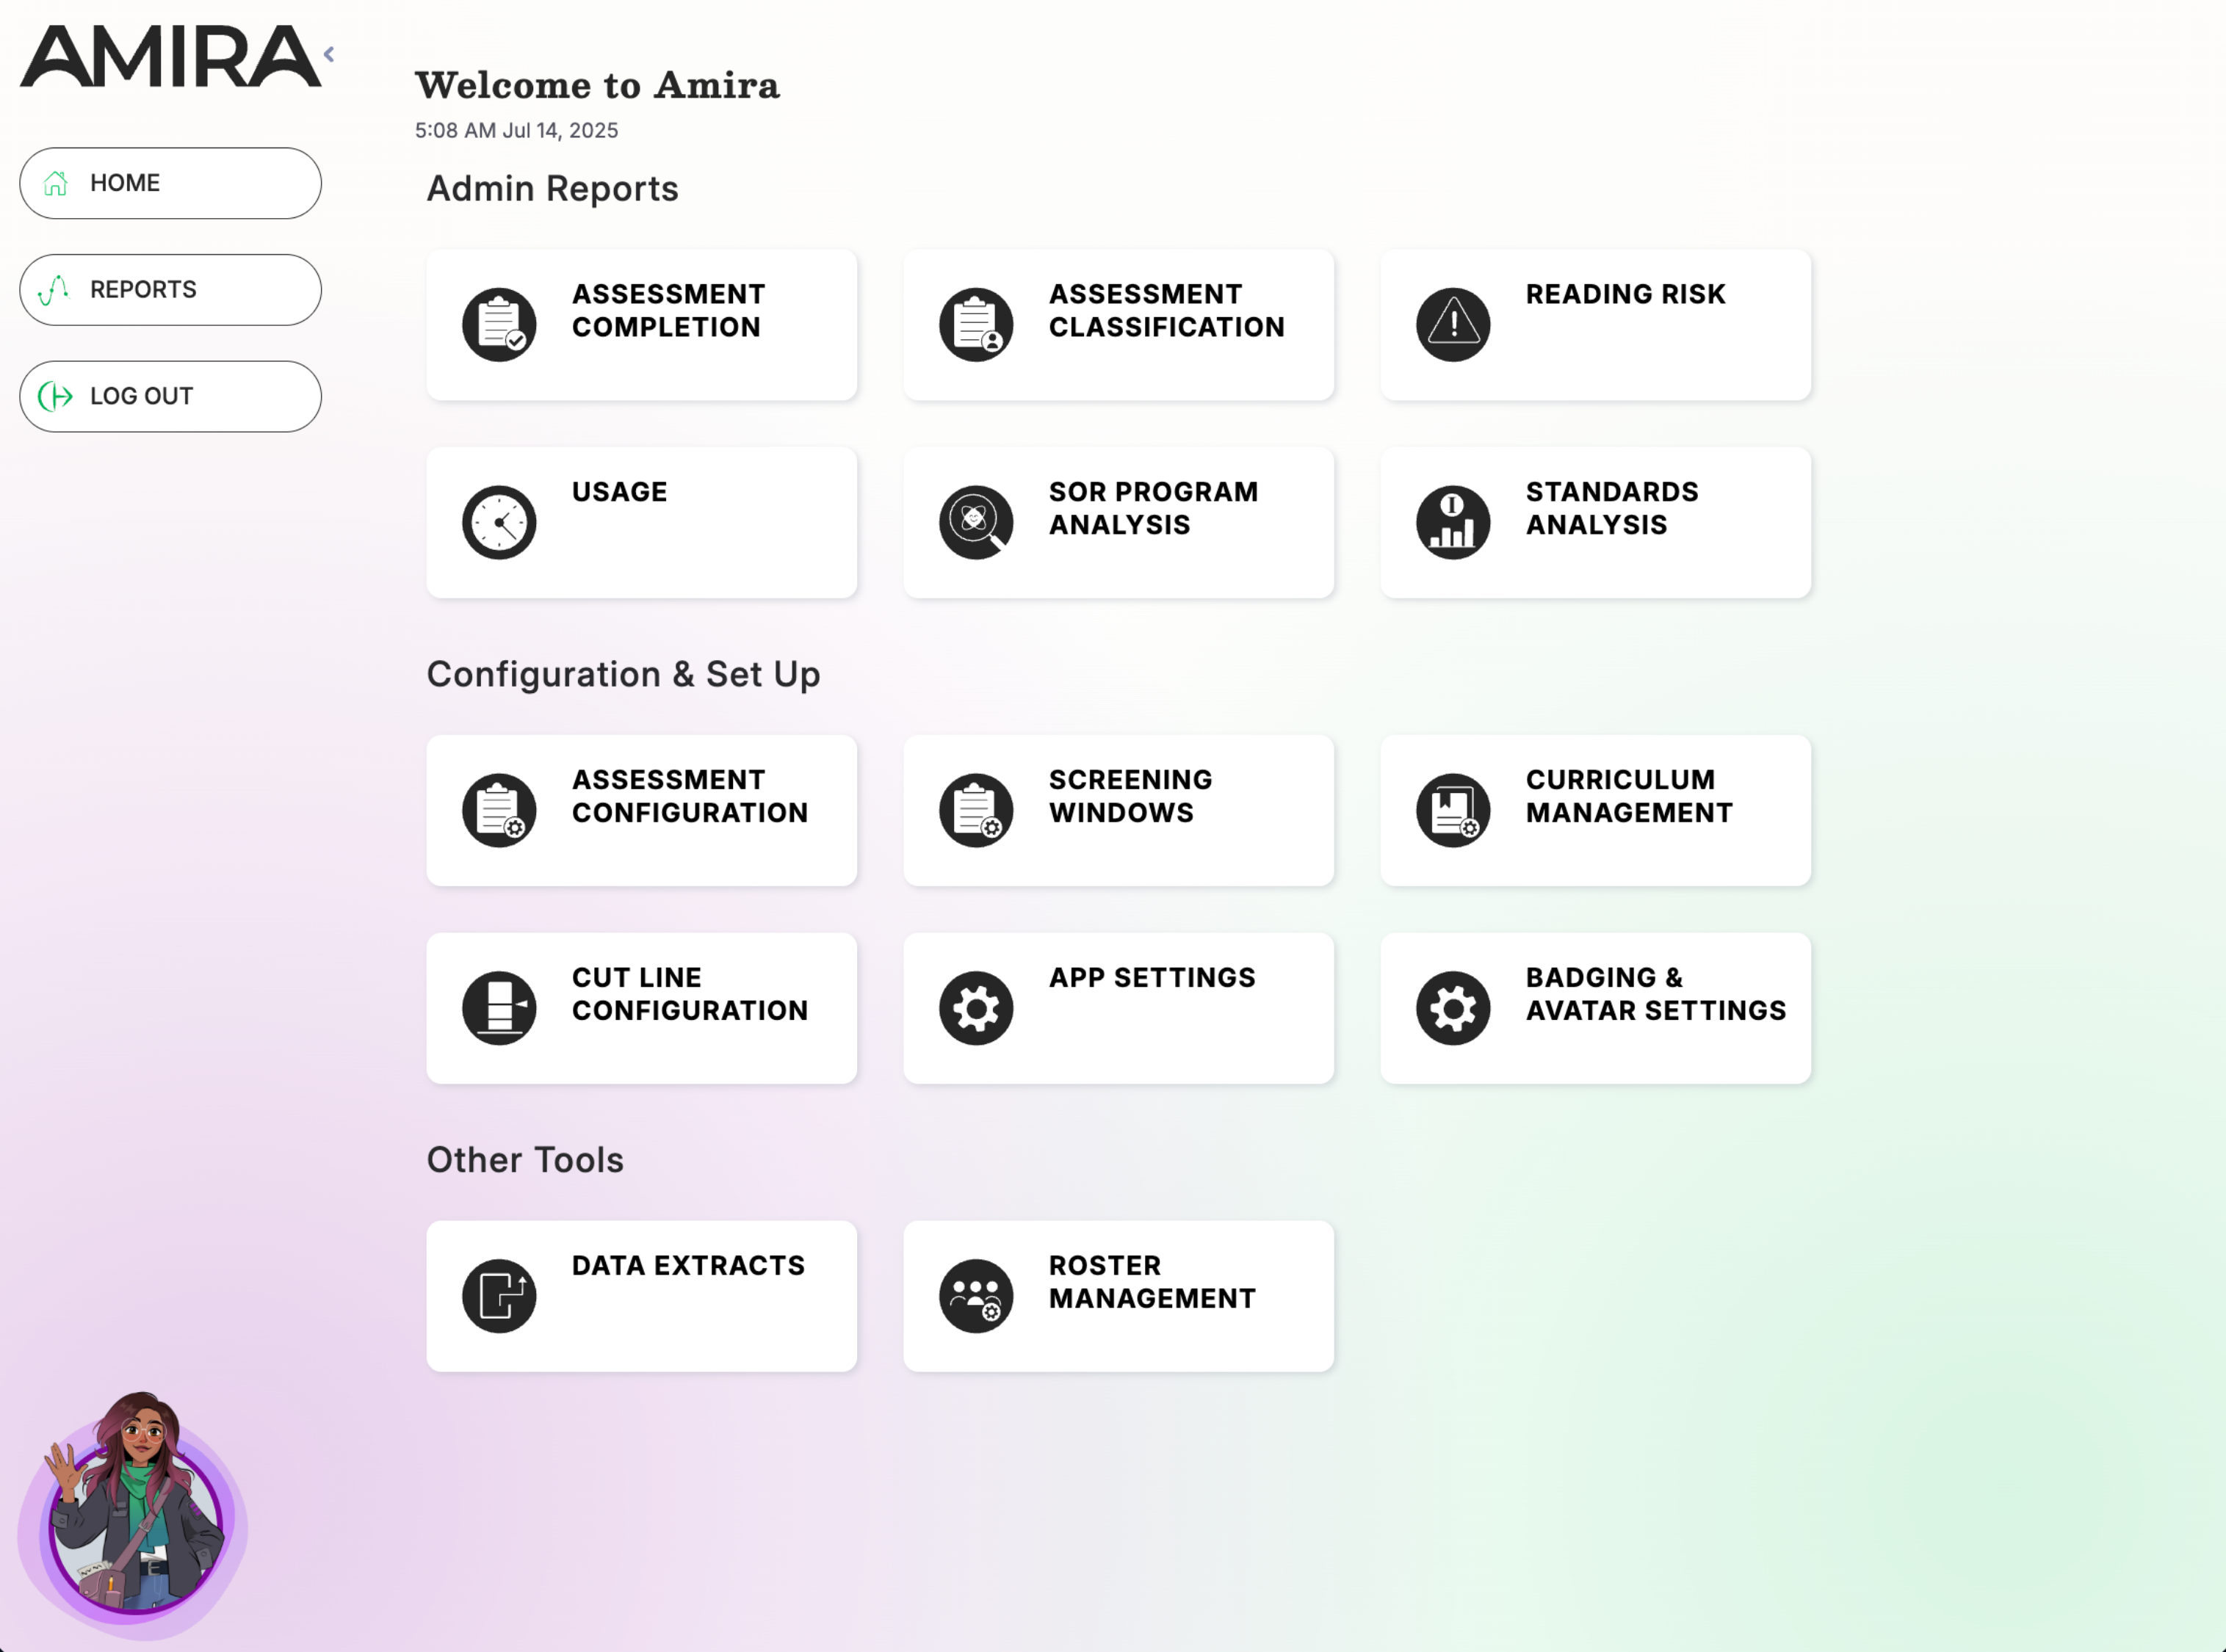Screen dimensions: 2226x1652
Task: Click the Data Extracts export icon
Action: point(499,1296)
